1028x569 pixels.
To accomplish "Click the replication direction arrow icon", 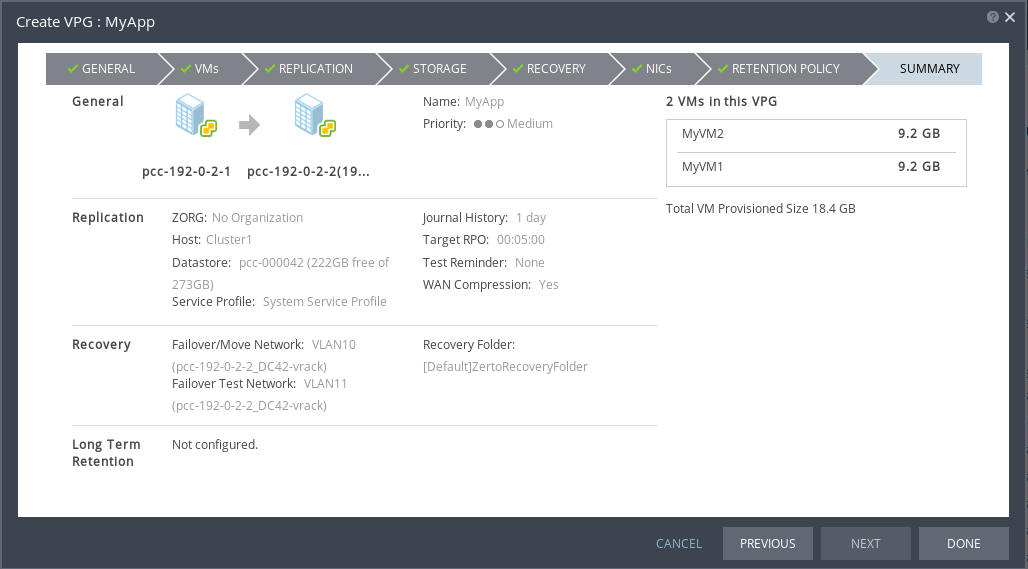I will click(x=249, y=124).
